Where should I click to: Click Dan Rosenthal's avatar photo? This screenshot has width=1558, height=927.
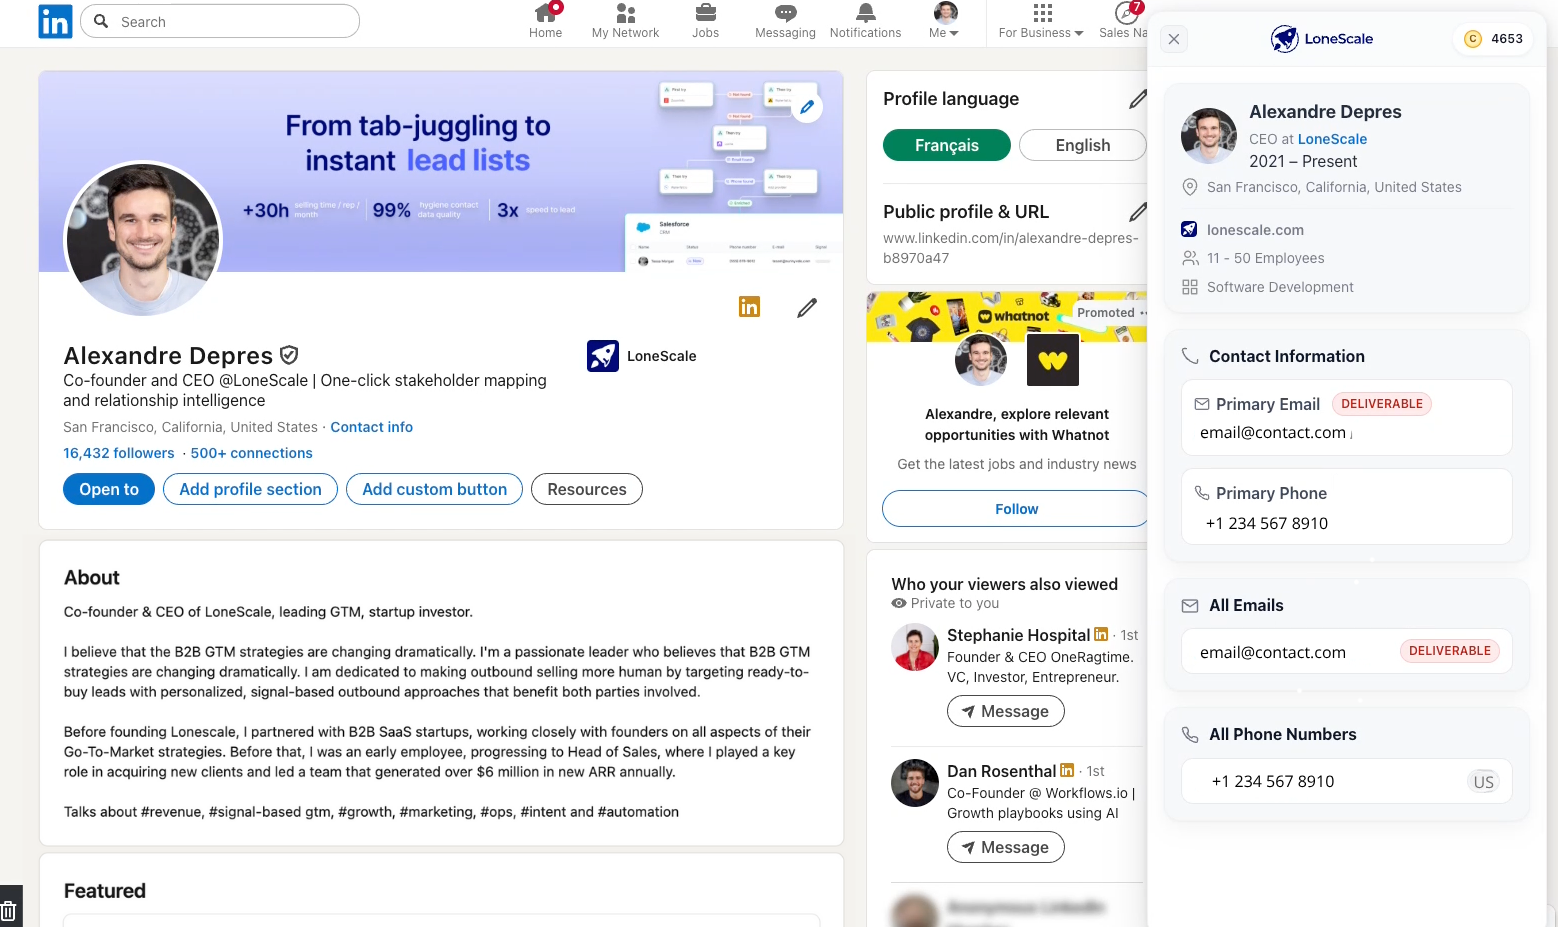[x=915, y=783]
